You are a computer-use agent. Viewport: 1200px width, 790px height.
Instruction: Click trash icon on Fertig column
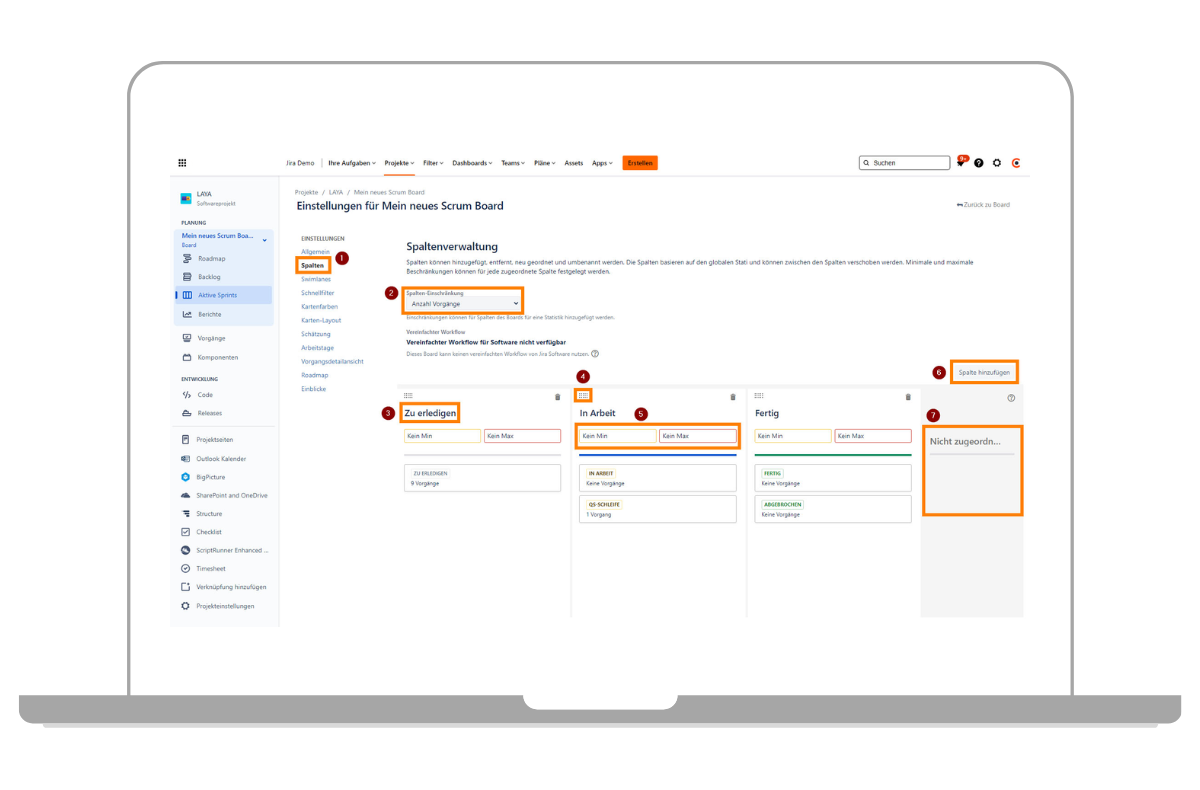pos(908,397)
